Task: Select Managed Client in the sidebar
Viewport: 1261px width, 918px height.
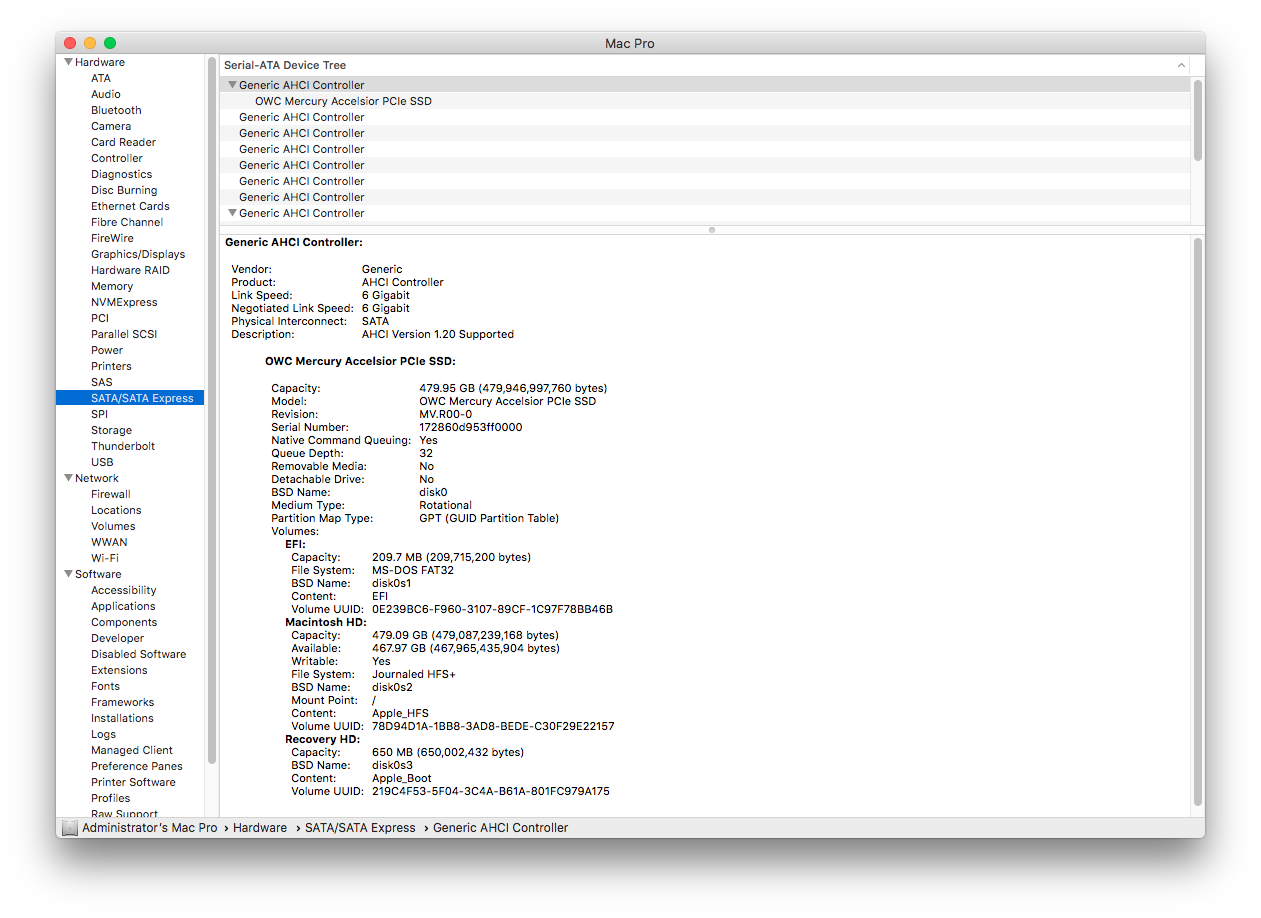Action: tap(132, 750)
